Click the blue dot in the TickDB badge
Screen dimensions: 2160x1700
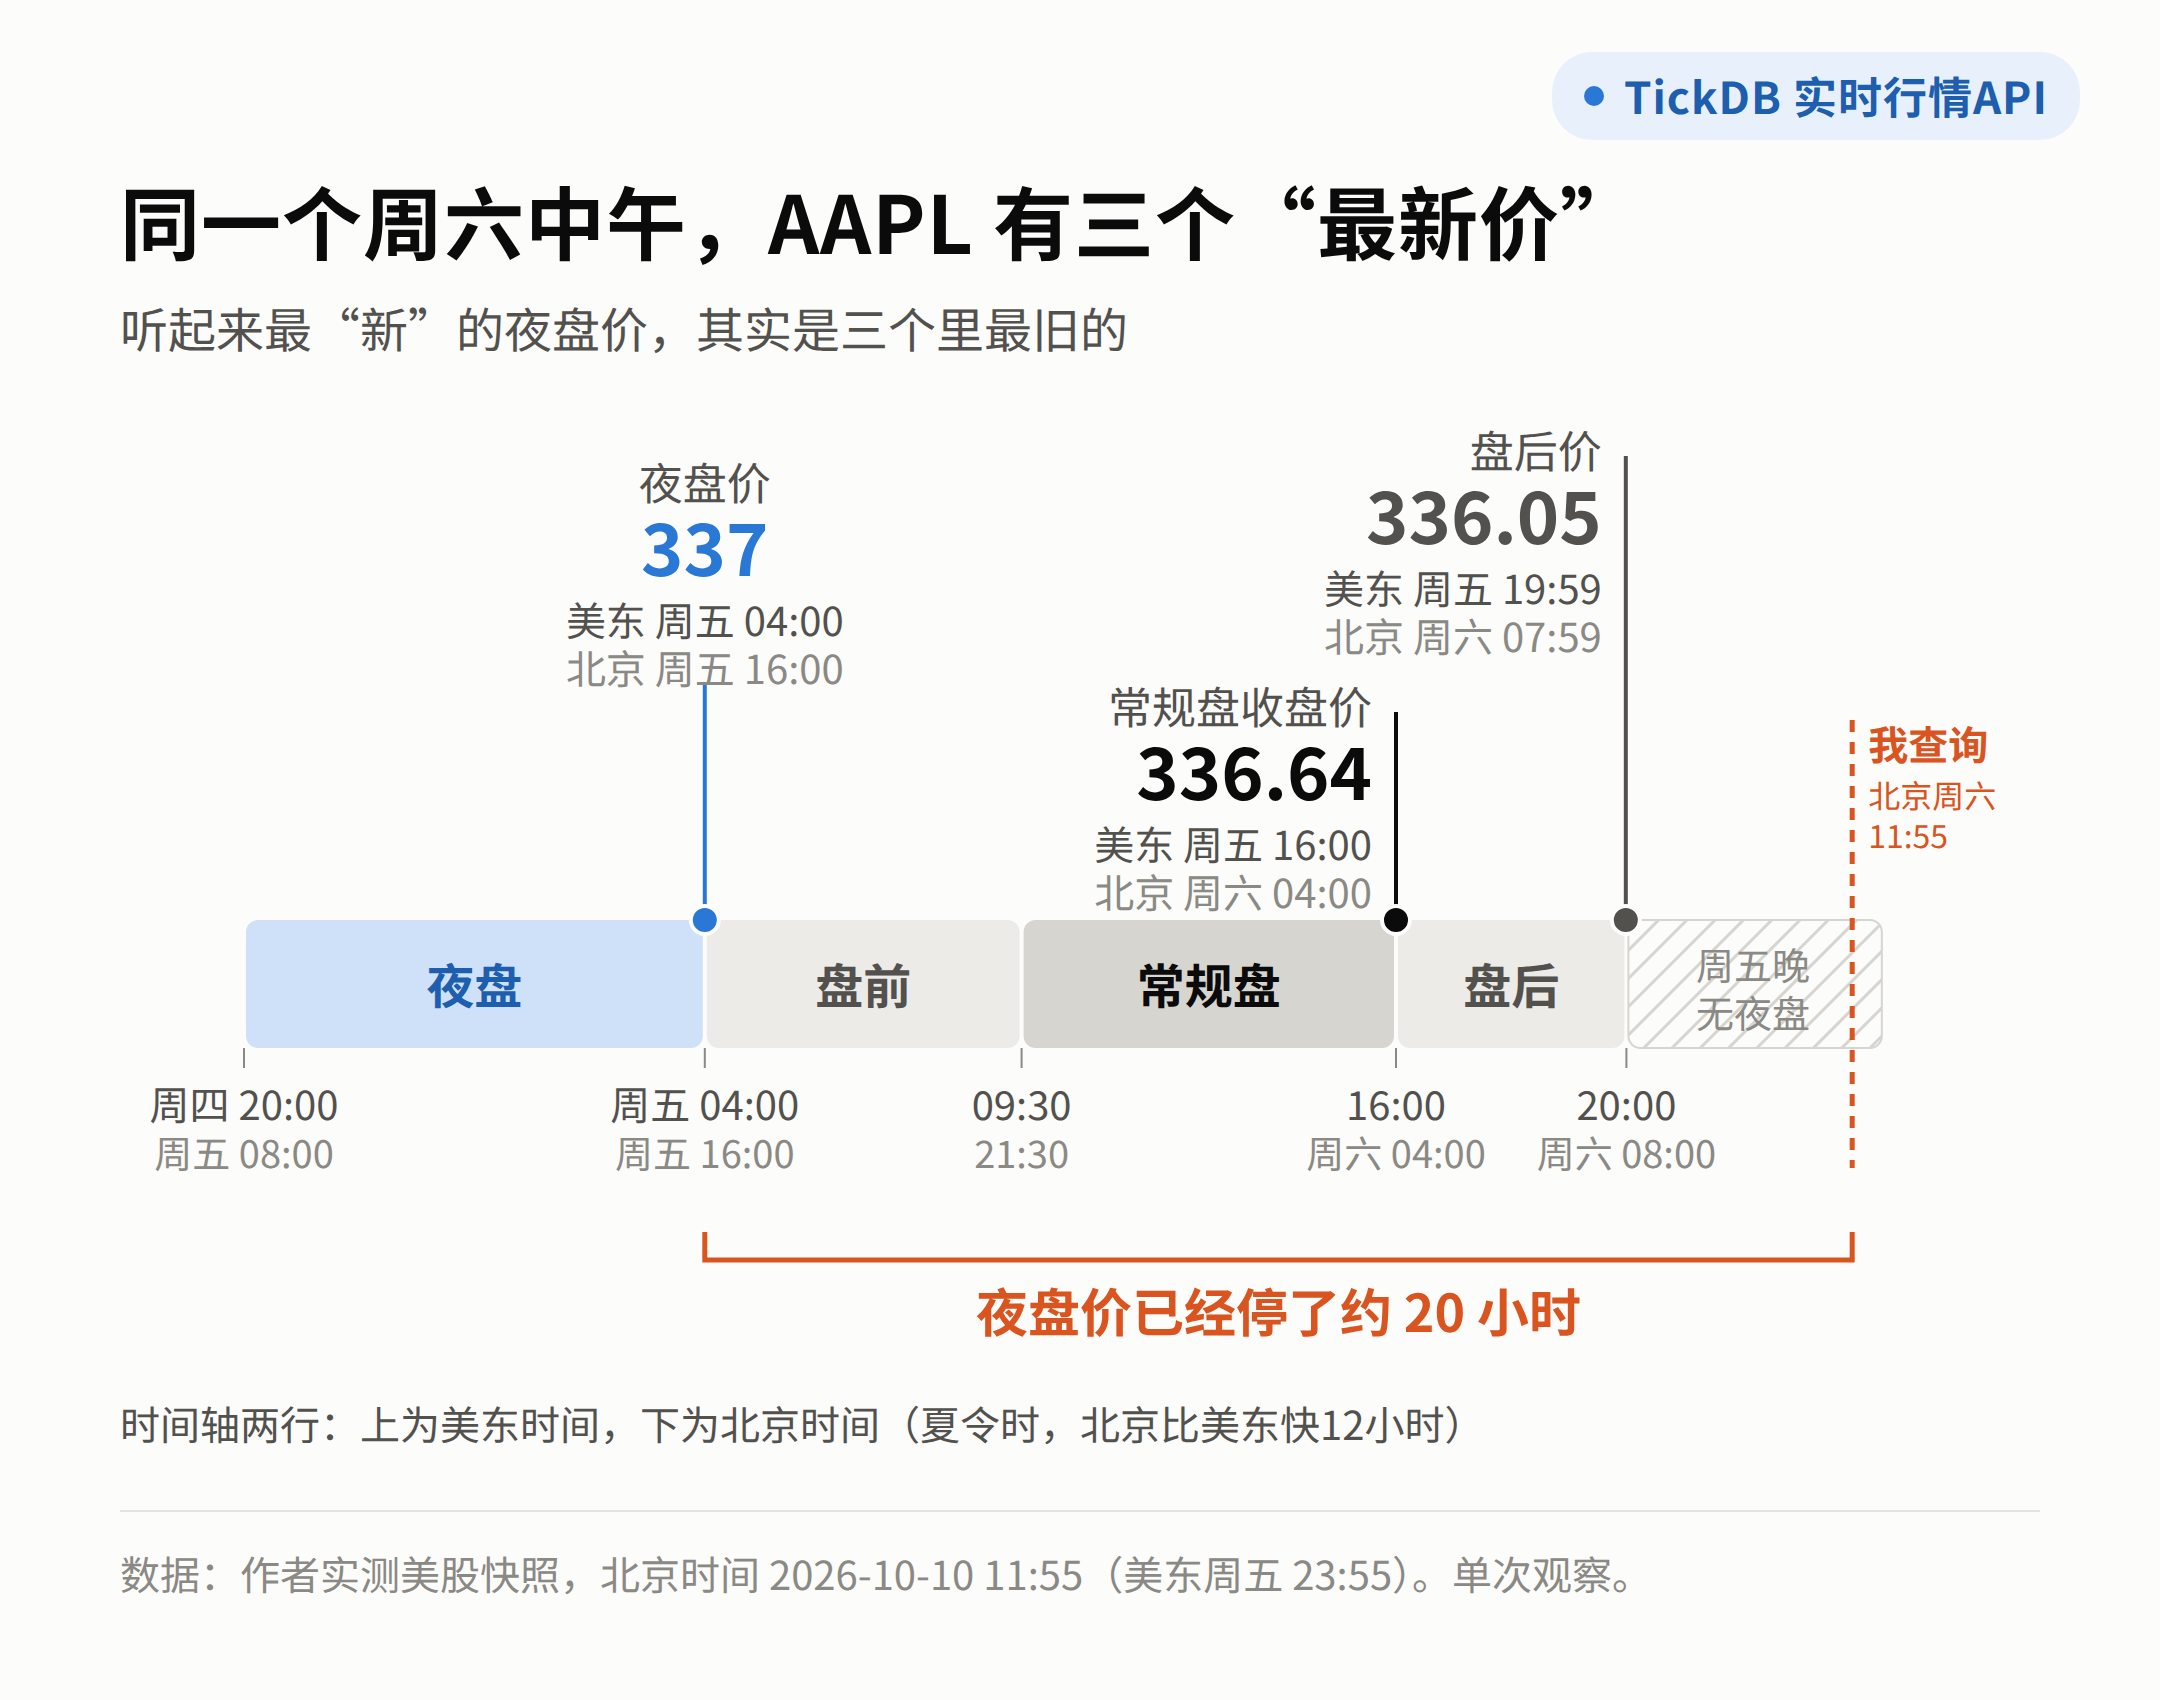[x=1594, y=97]
